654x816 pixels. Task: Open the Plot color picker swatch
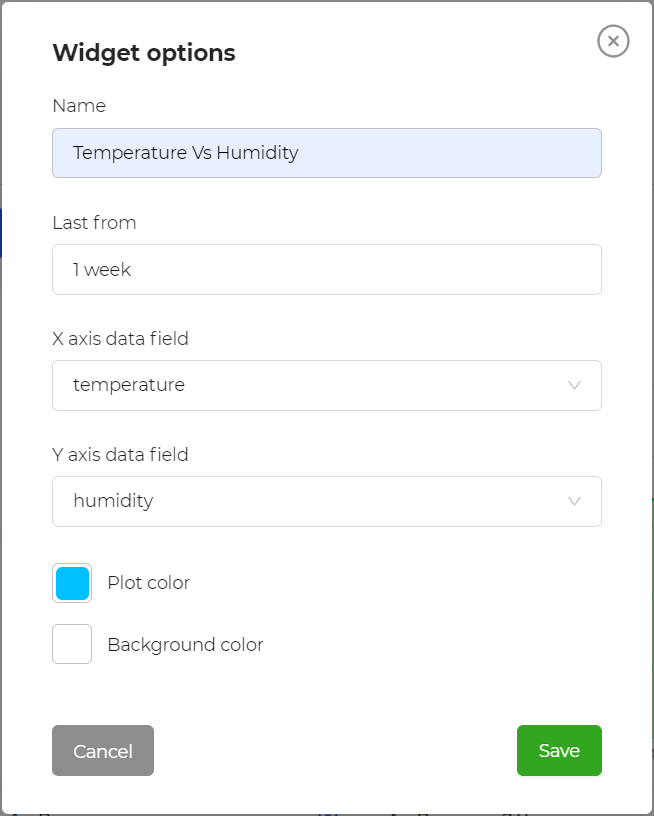pos(72,583)
